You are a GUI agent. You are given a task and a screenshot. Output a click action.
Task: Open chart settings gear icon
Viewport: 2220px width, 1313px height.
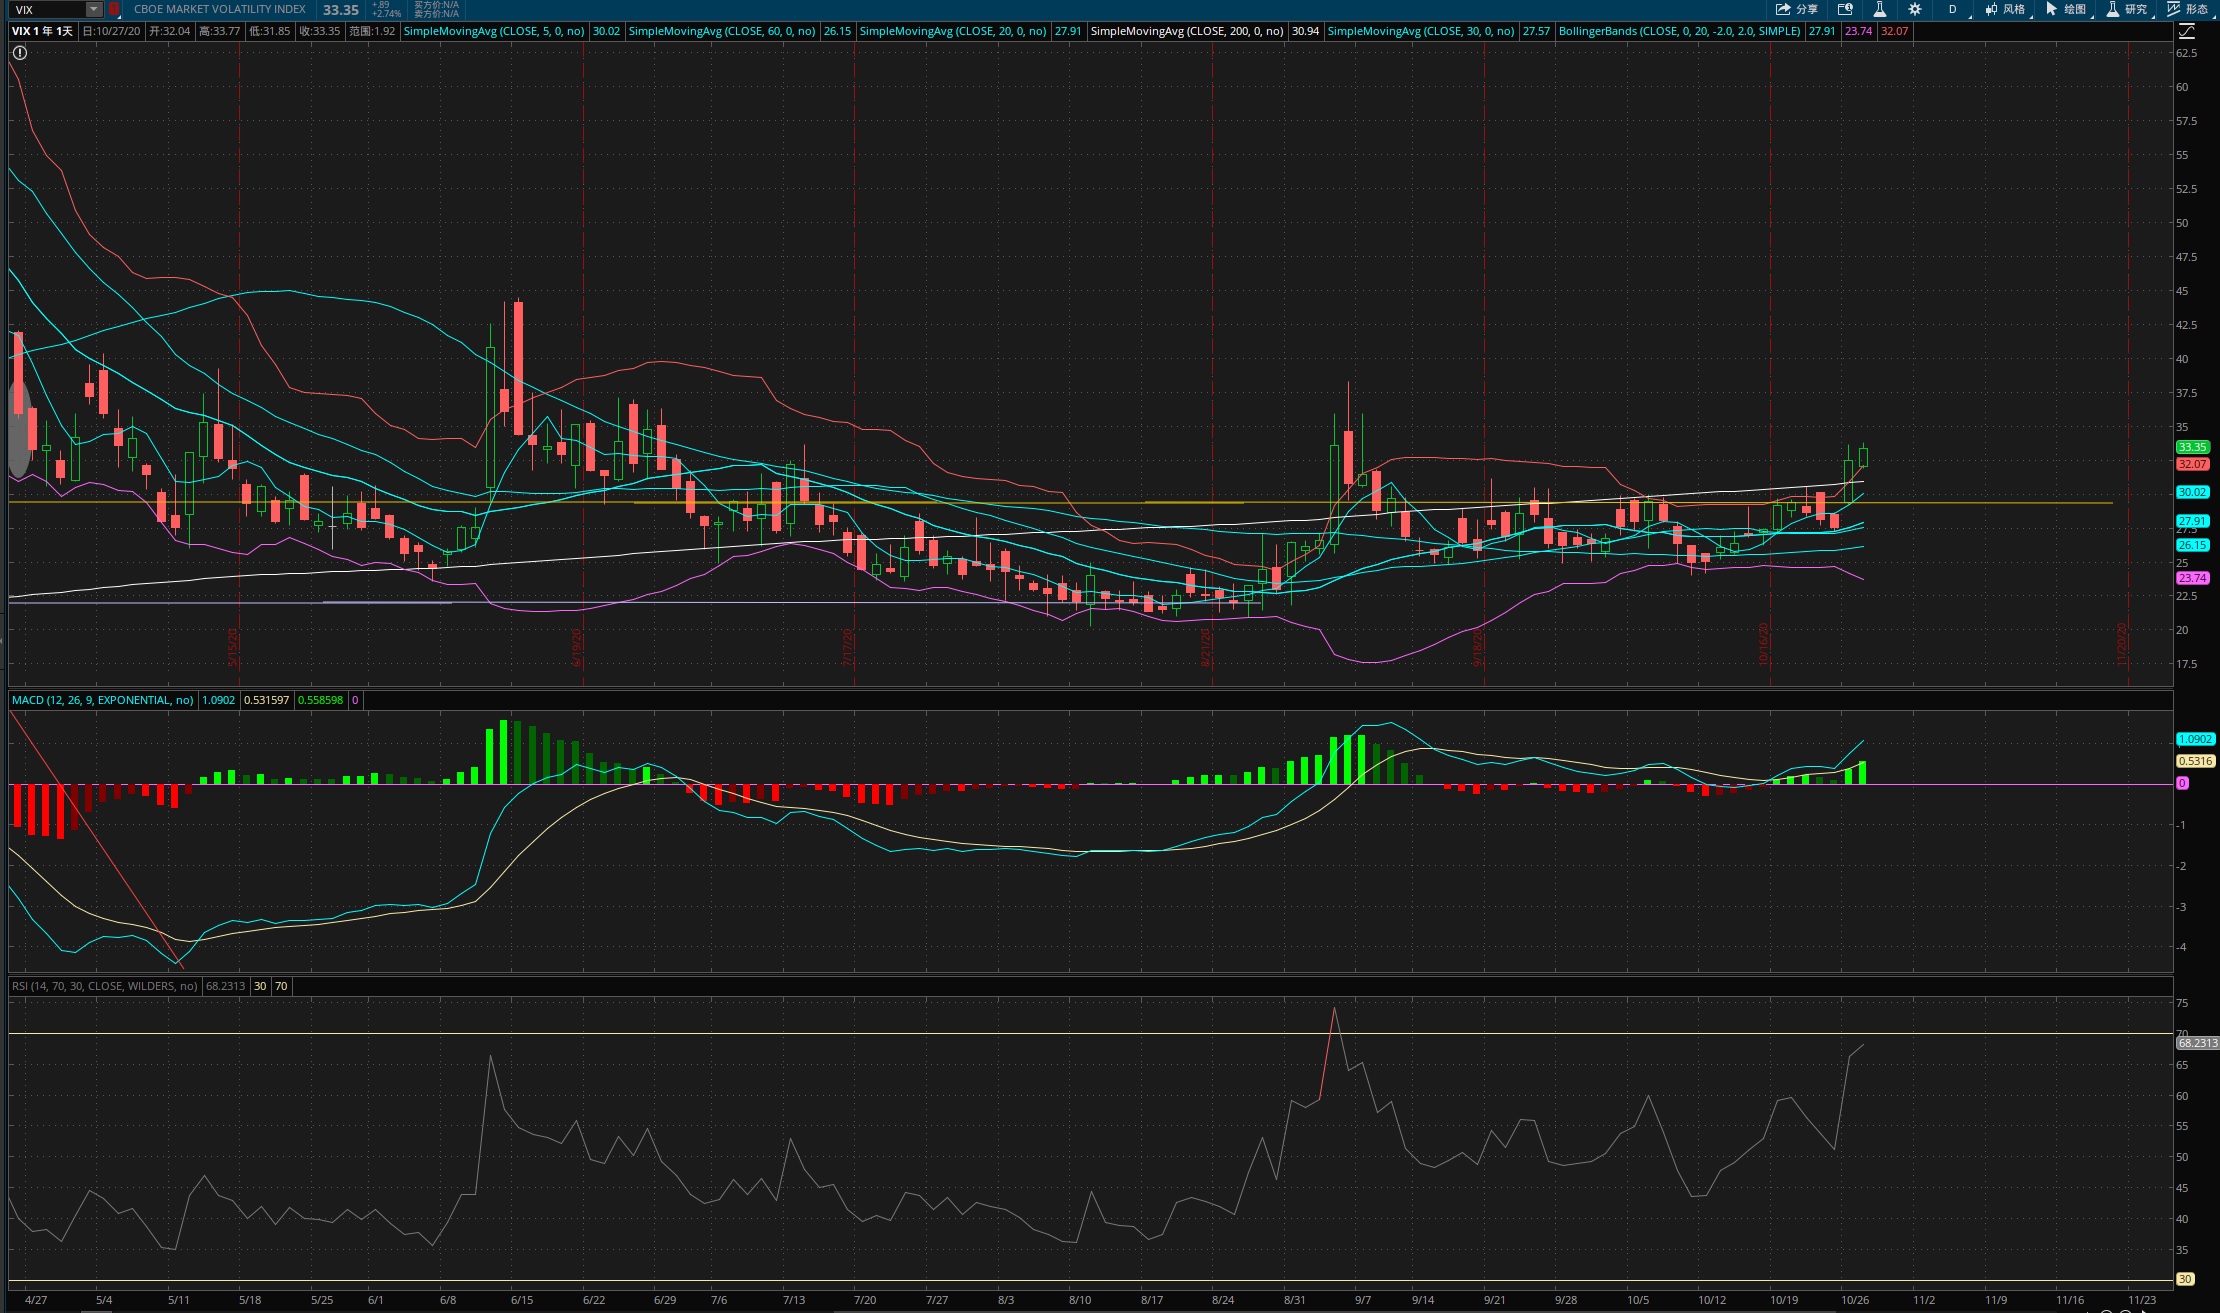1915,9
